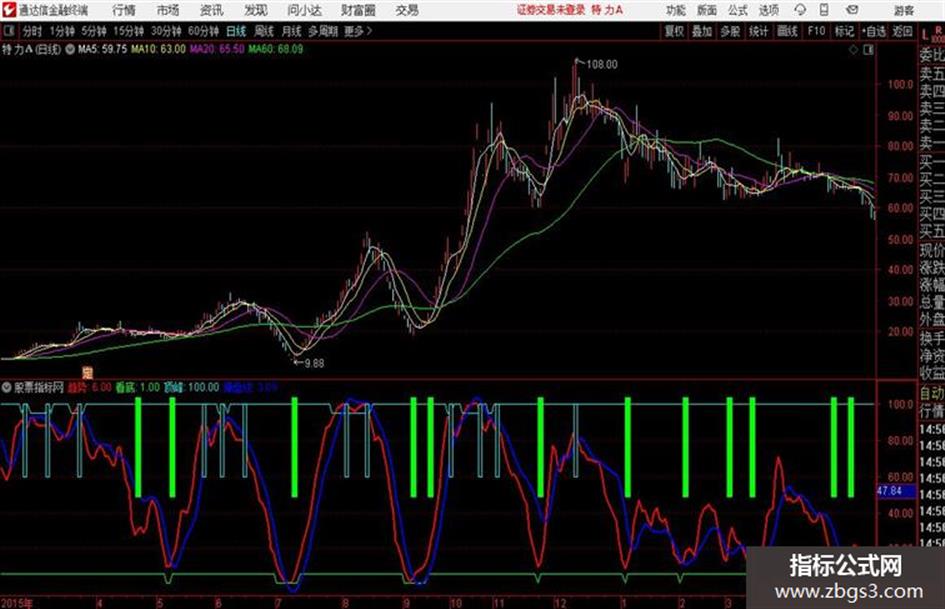Expand the 股票指标网 sub-indicator dropdown
The image size is (945, 609).
[x=7, y=387]
